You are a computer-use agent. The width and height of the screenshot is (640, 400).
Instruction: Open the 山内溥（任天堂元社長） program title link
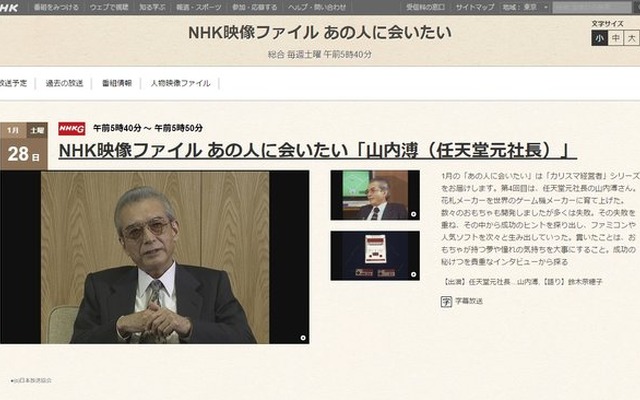pyautogui.click(x=318, y=151)
